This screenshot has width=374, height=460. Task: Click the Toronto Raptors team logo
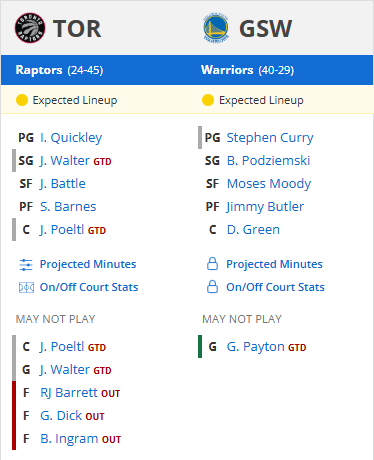30,28
